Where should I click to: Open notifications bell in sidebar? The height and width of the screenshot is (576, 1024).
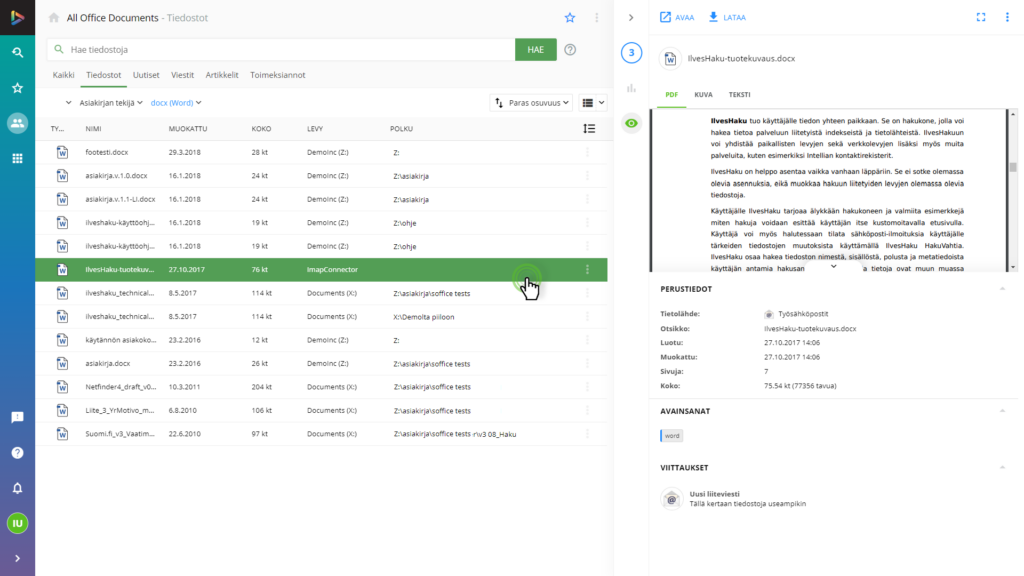click(x=18, y=488)
